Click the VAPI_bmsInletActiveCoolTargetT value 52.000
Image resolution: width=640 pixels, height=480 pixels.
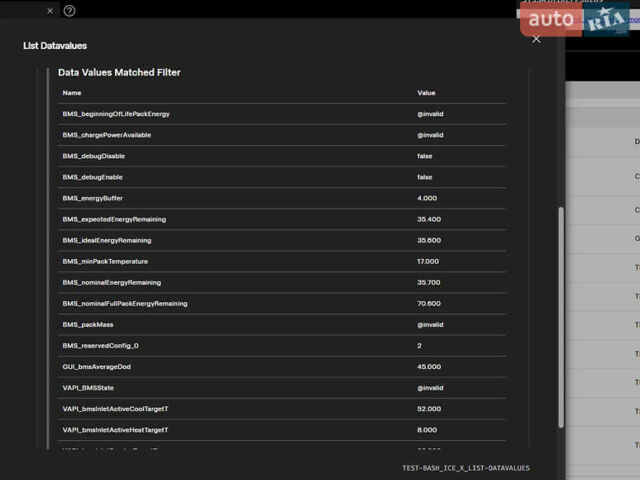point(429,408)
